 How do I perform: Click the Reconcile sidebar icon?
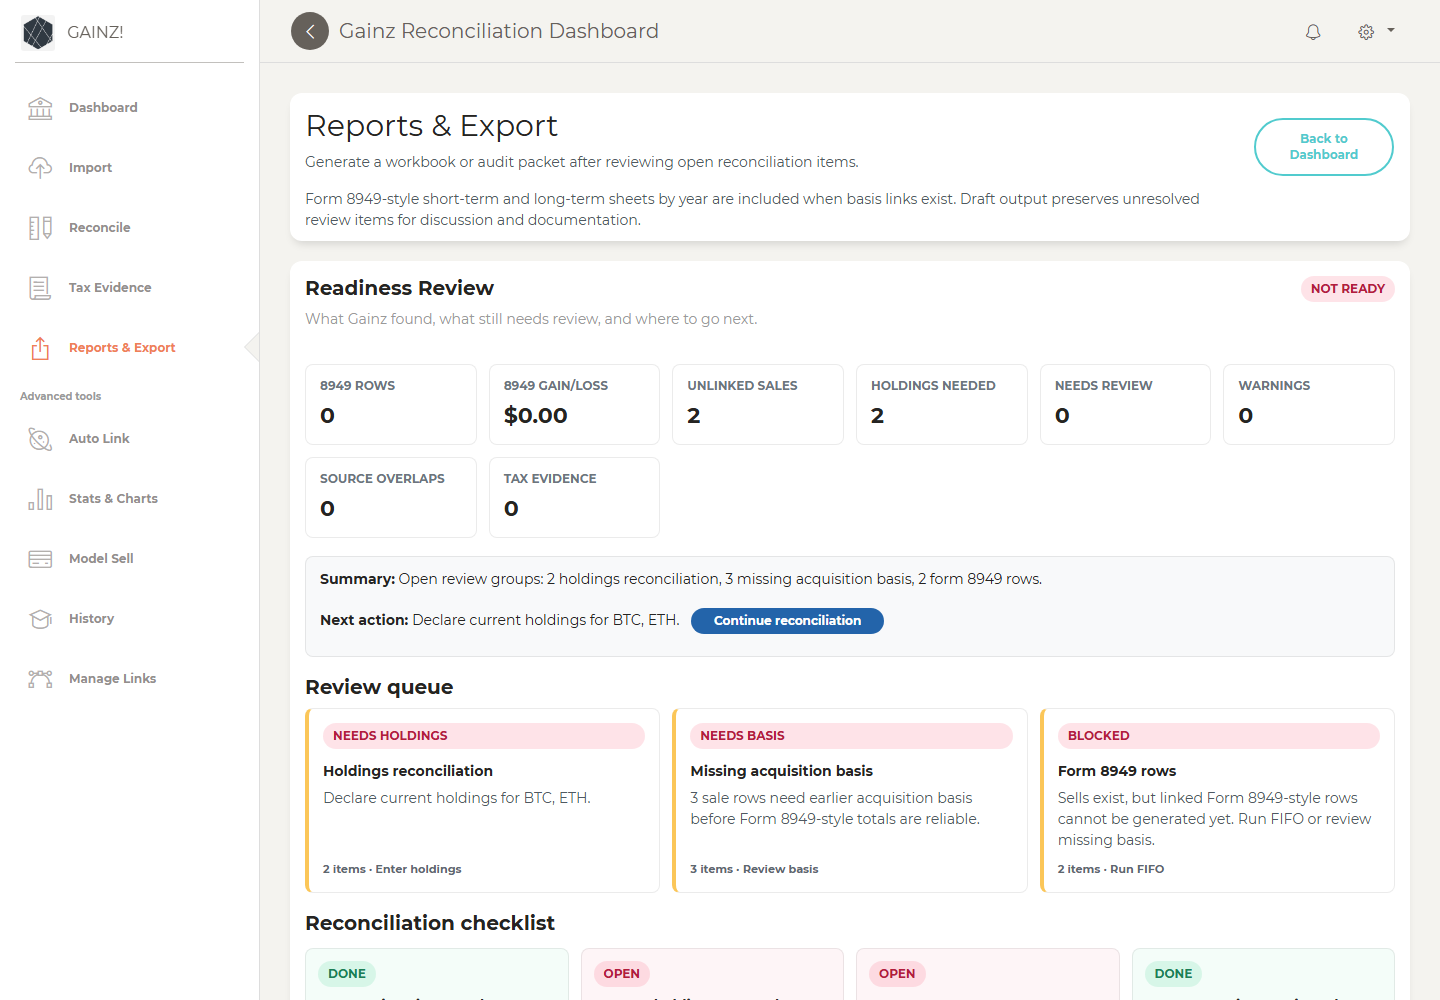pyautogui.click(x=40, y=228)
